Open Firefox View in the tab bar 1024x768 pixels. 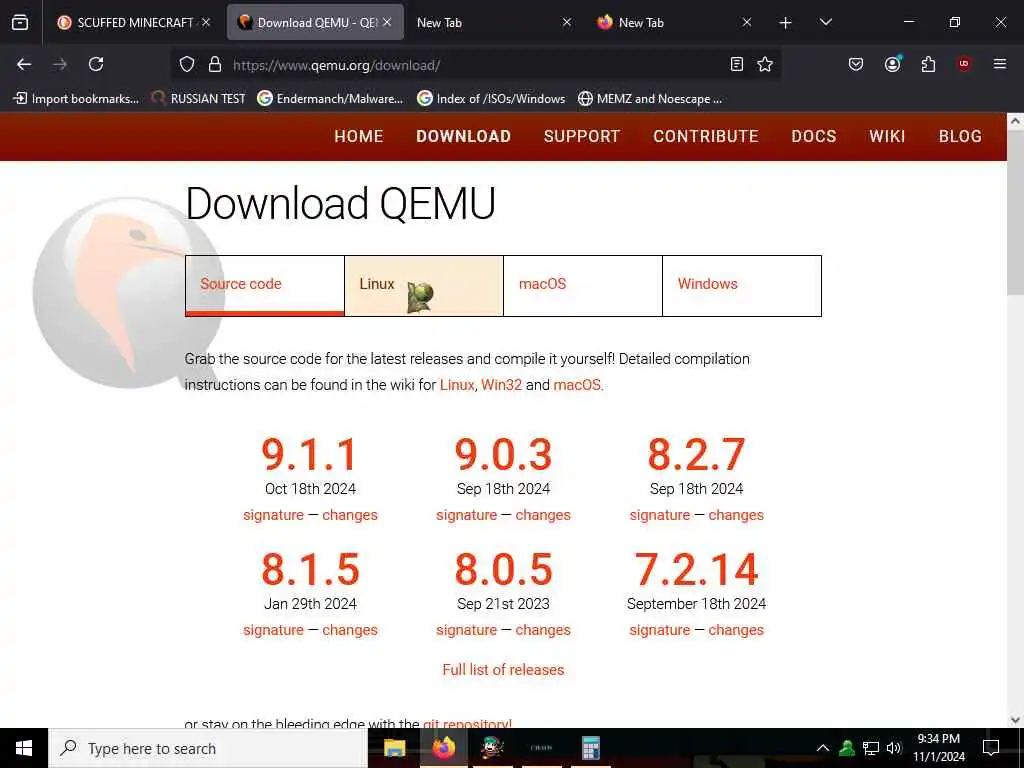point(20,22)
